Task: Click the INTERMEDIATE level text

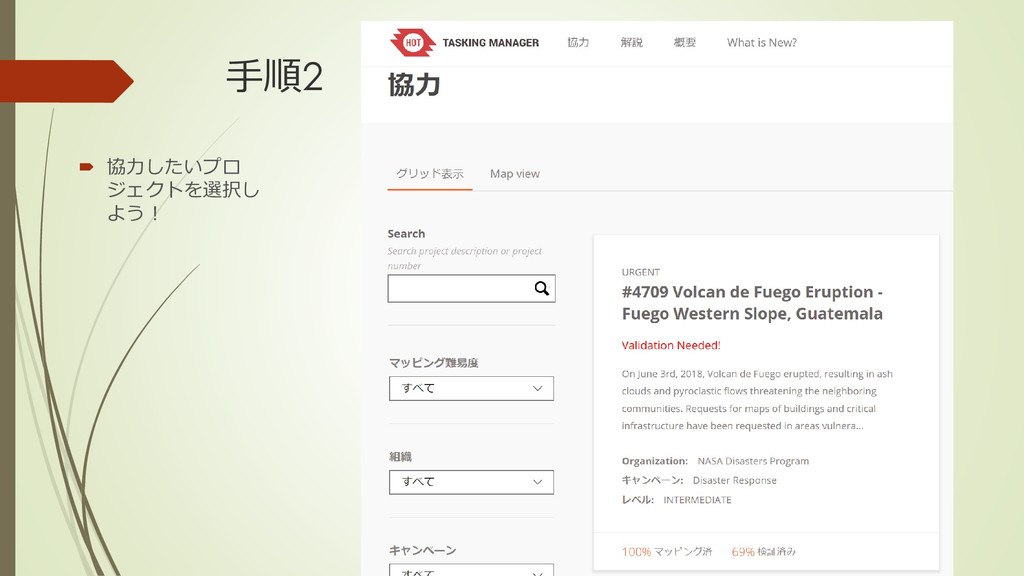Action: pos(697,500)
